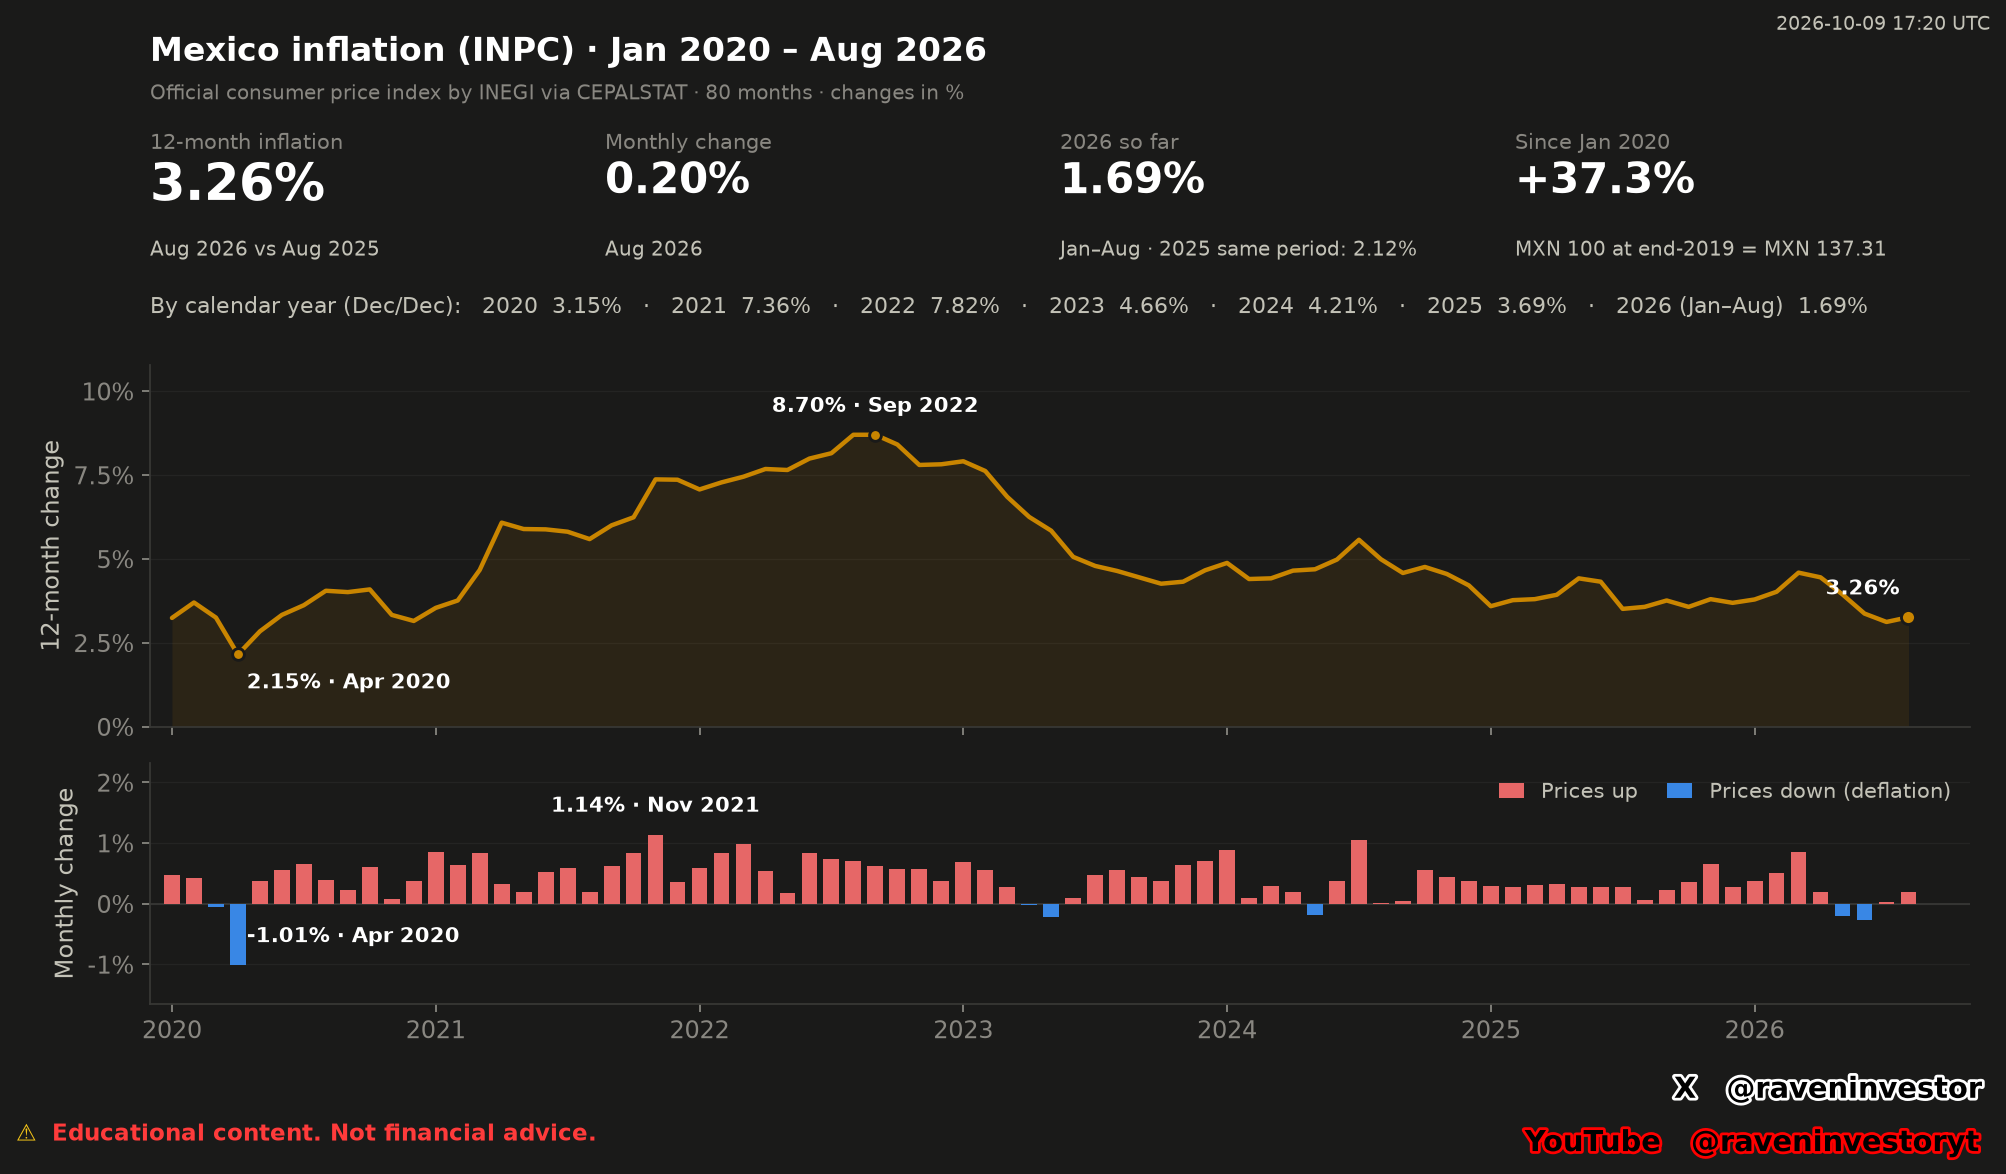Click the '8.70% · Sep 2022' annotation
2006x1174 pixels.
[875, 405]
